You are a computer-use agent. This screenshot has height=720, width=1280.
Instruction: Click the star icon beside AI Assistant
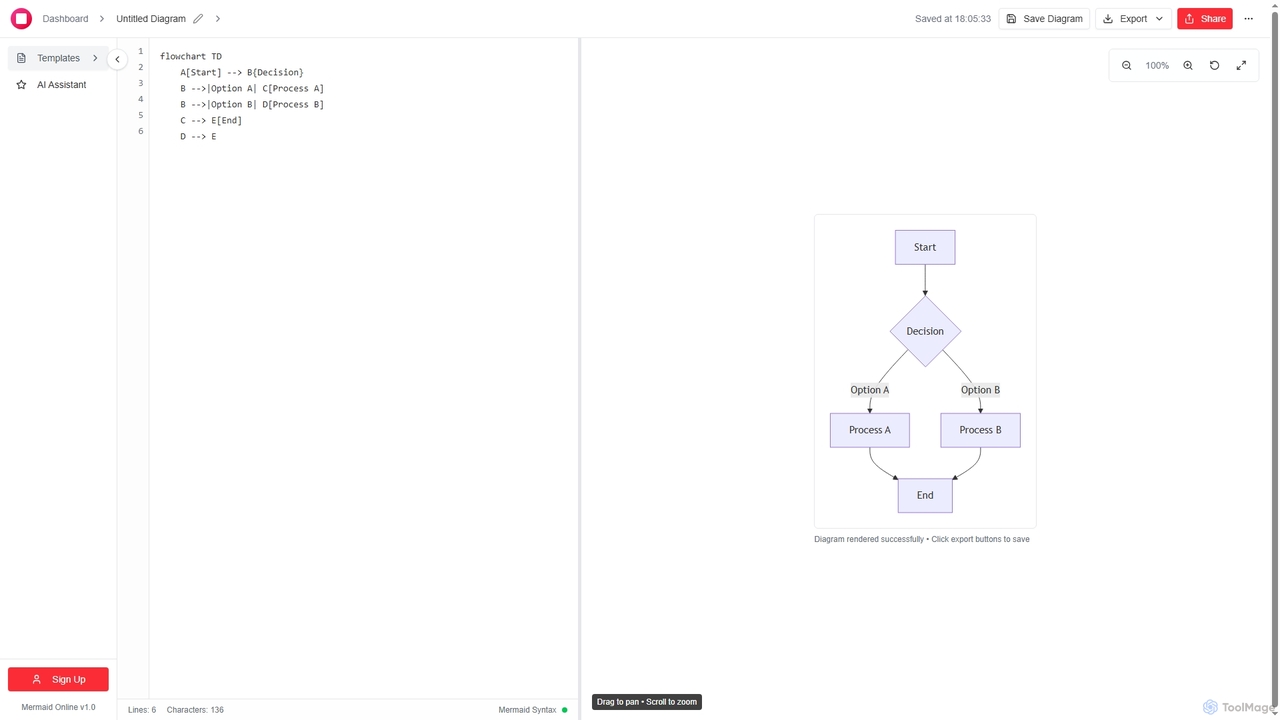21,85
